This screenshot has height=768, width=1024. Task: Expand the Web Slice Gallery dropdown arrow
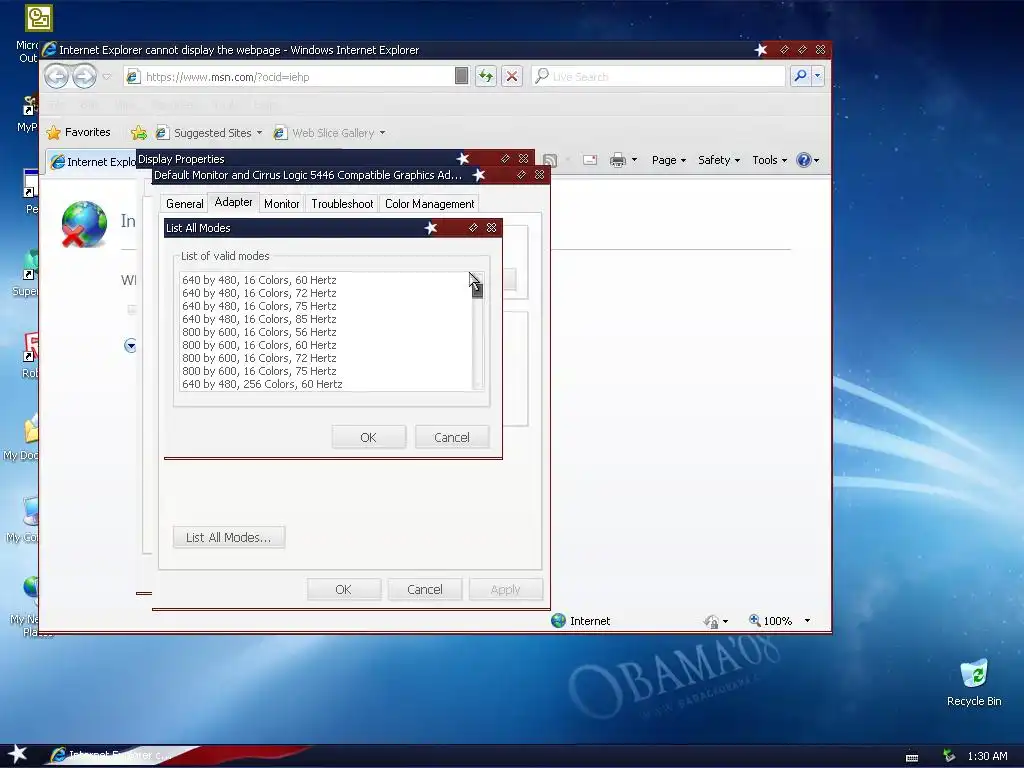click(x=383, y=133)
